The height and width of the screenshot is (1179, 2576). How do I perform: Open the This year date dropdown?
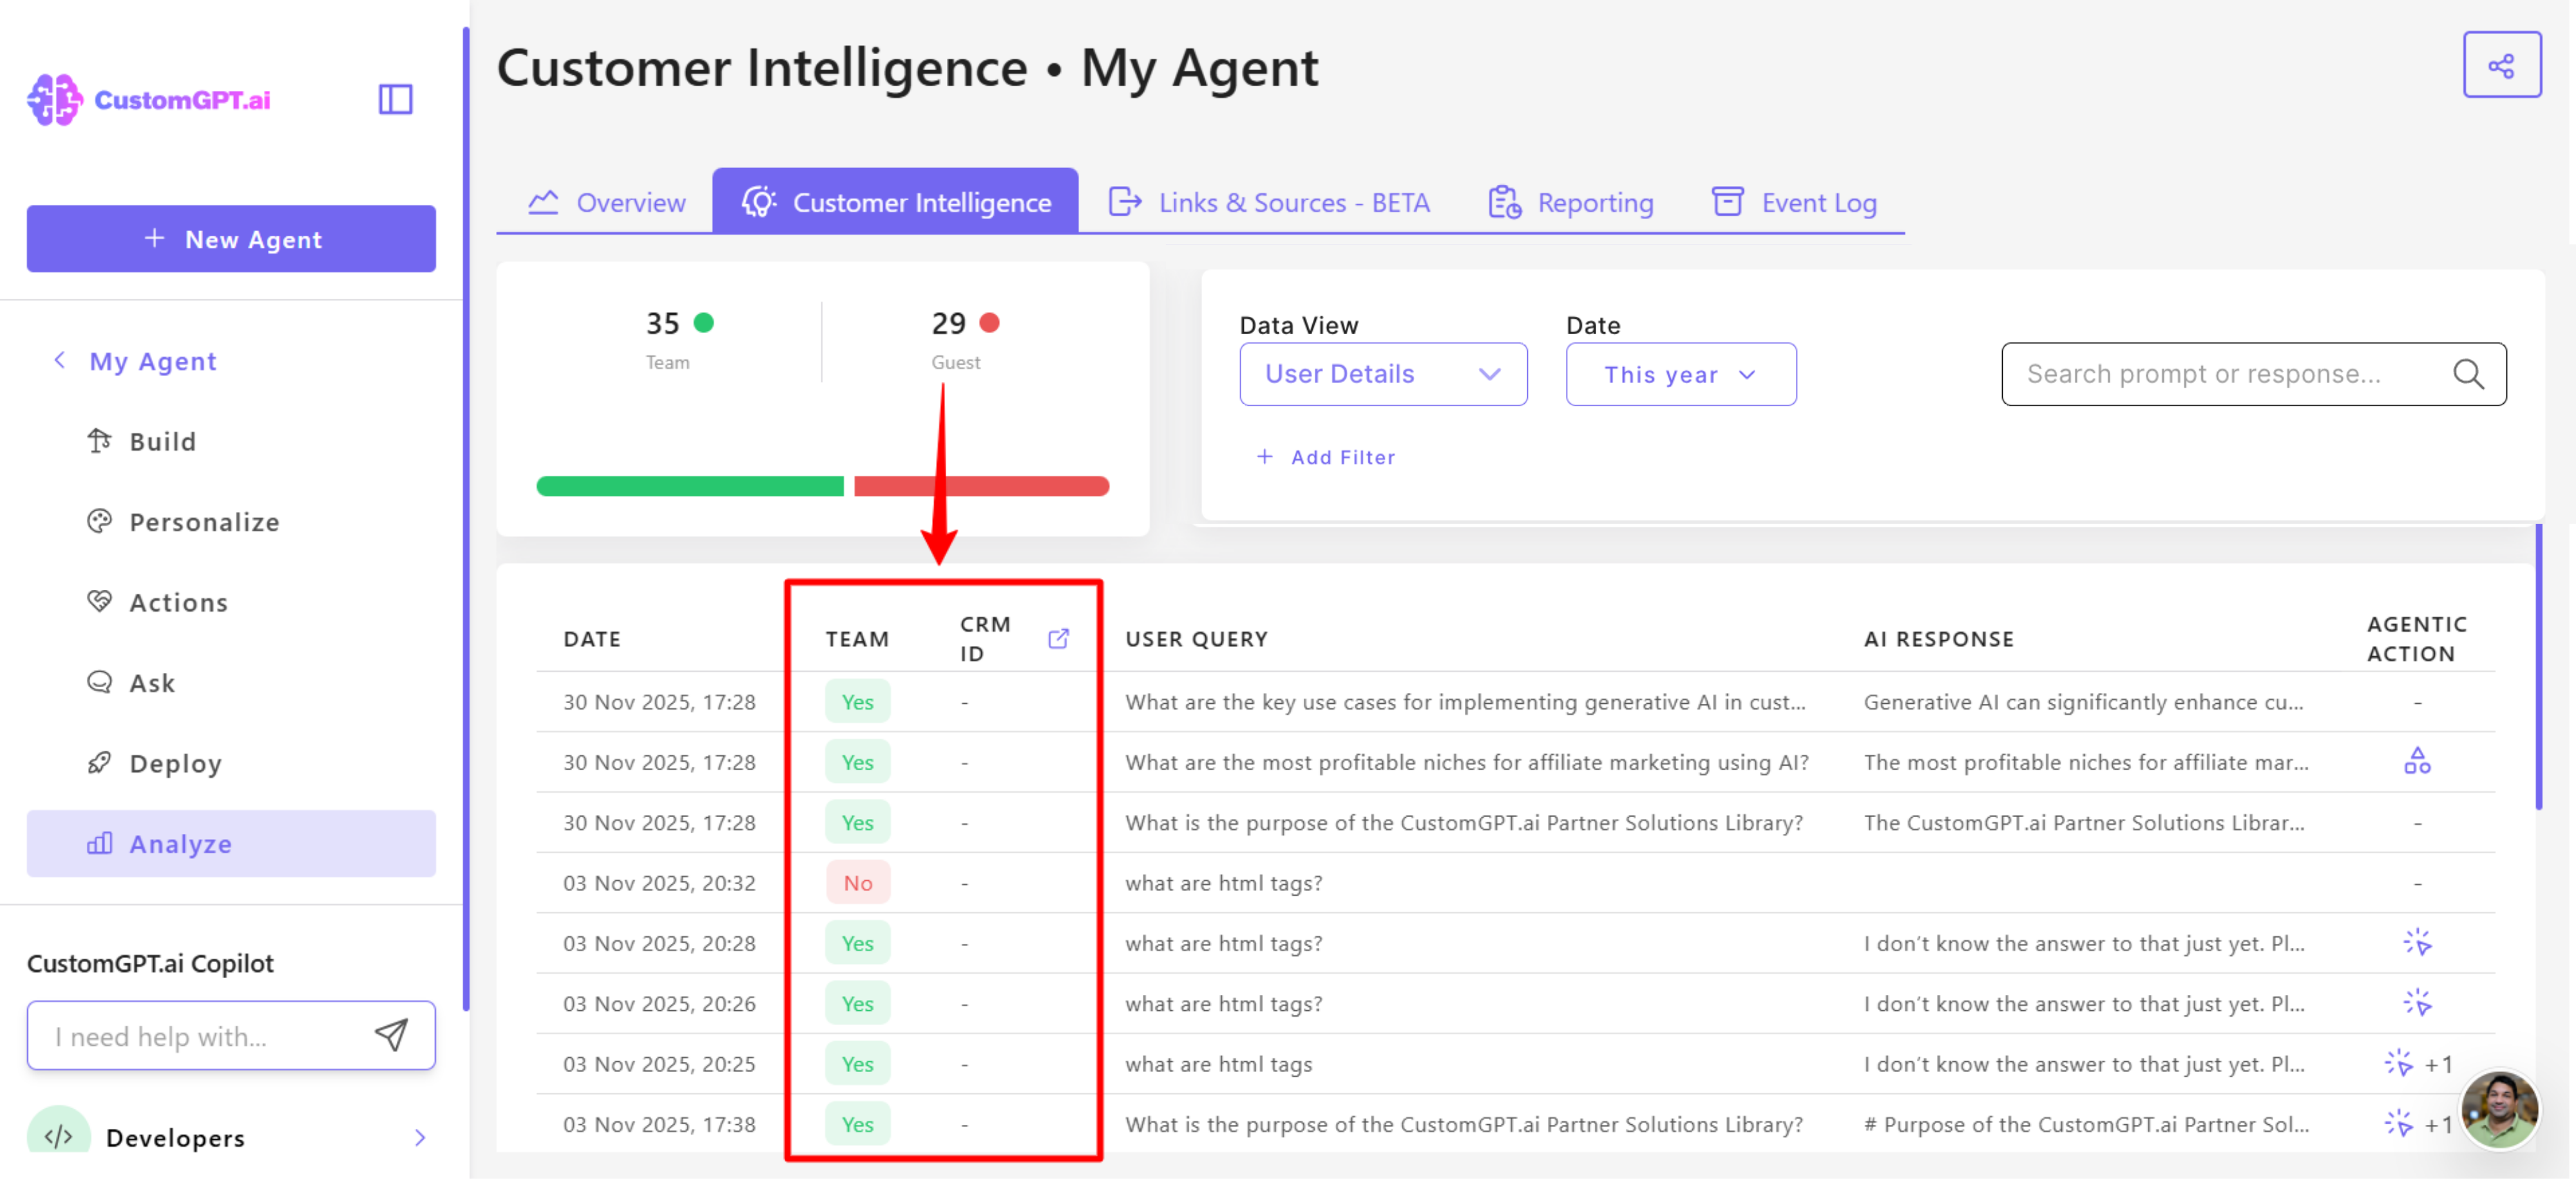point(1680,374)
